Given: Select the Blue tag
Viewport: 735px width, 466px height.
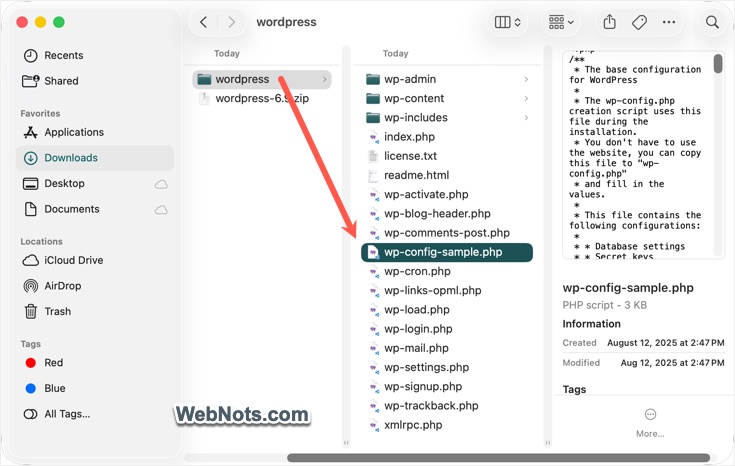Looking at the screenshot, I should point(96,388).
